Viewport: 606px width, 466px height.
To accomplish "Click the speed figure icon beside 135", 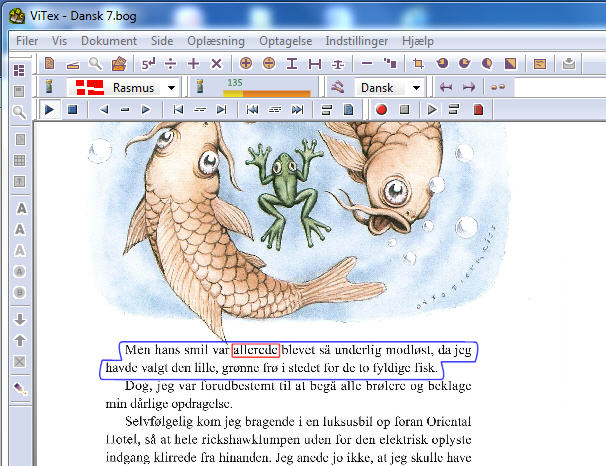I will (200, 87).
